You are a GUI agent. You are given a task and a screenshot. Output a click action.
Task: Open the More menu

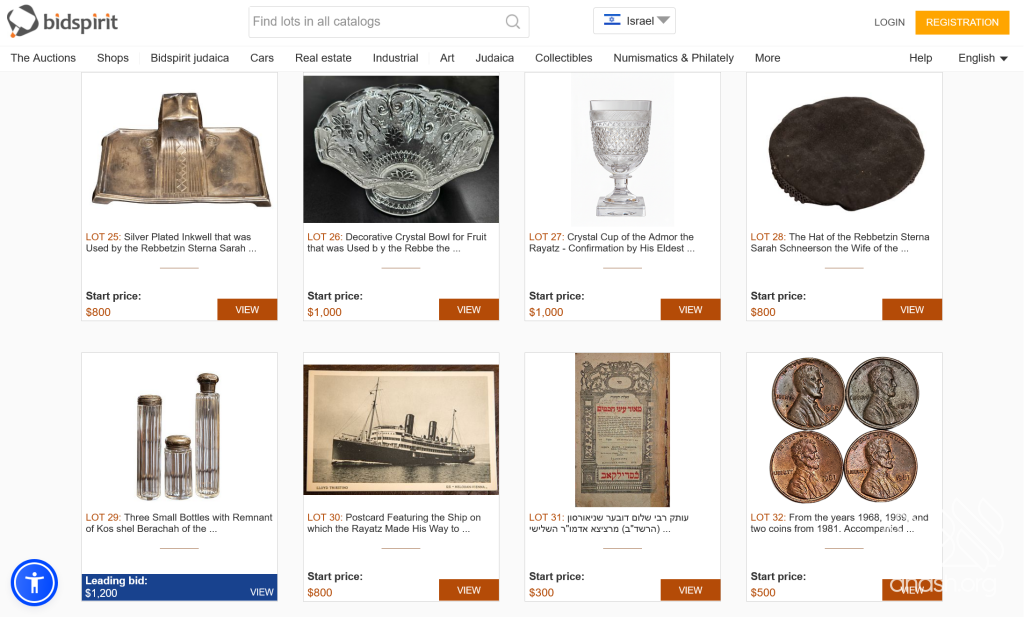coord(767,58)
